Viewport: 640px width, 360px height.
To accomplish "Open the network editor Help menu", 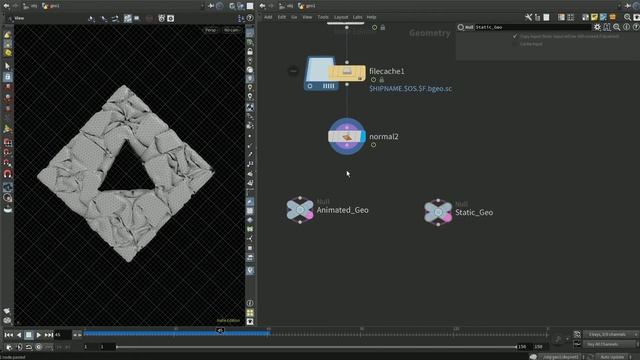I will coord(371,17).
